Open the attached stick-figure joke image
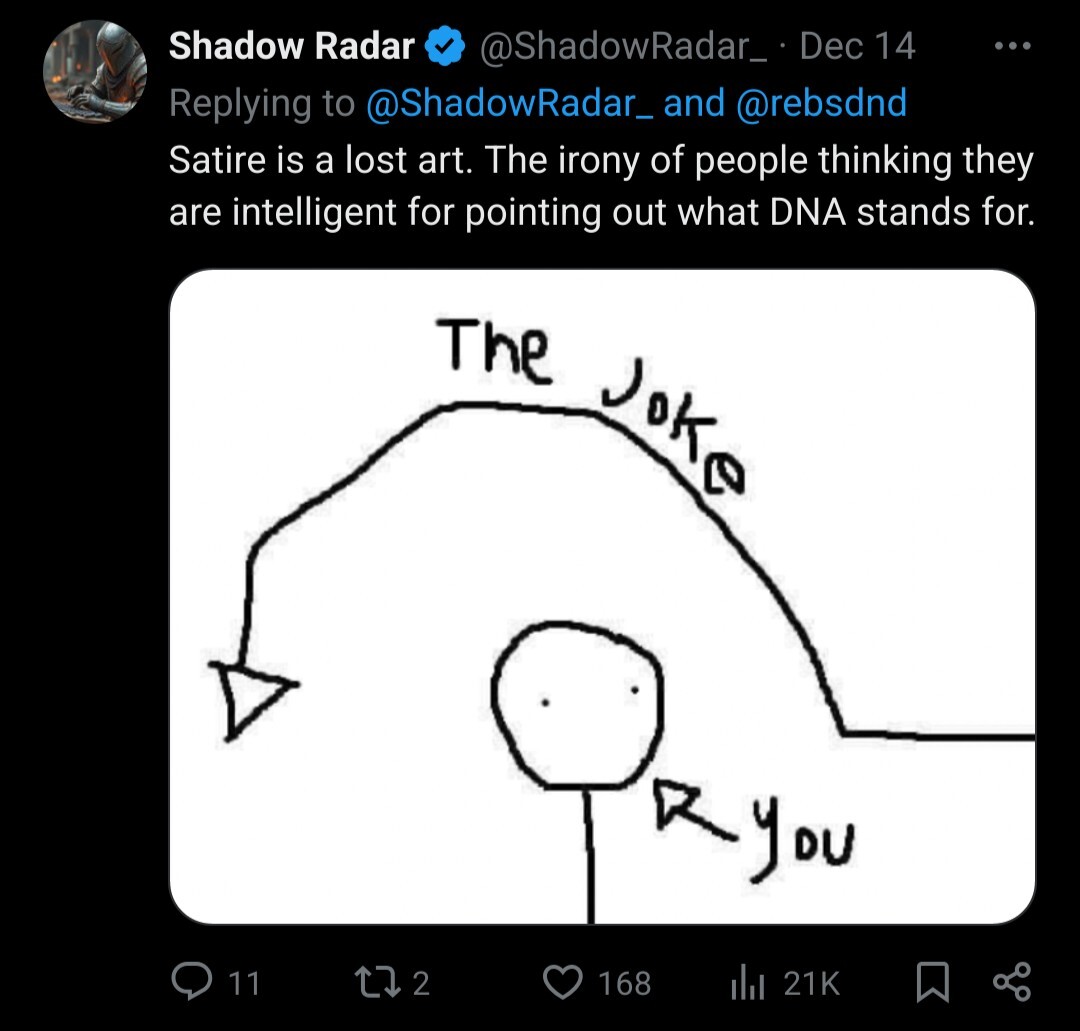The width and height of the screenshot is (1080, 1031). [602, 596]
